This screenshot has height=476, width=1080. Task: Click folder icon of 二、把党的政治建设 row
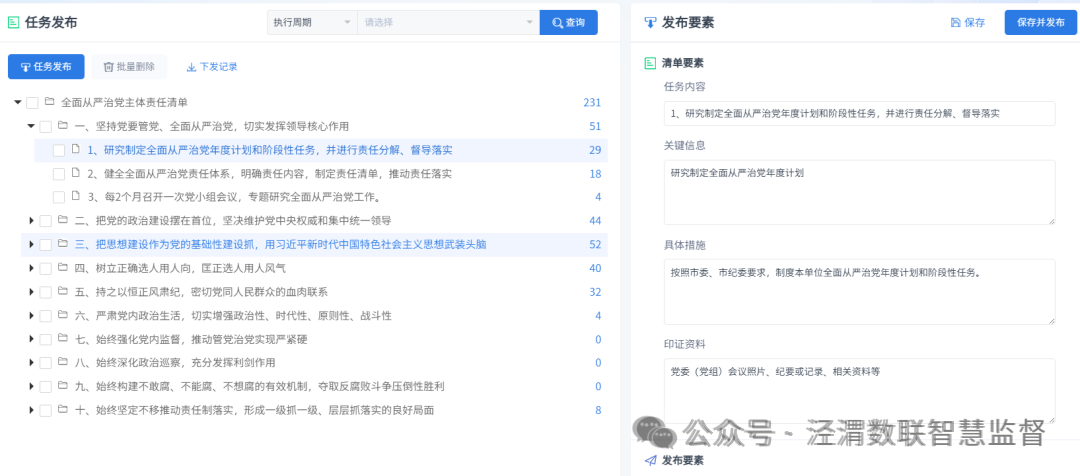click(63, 220)
